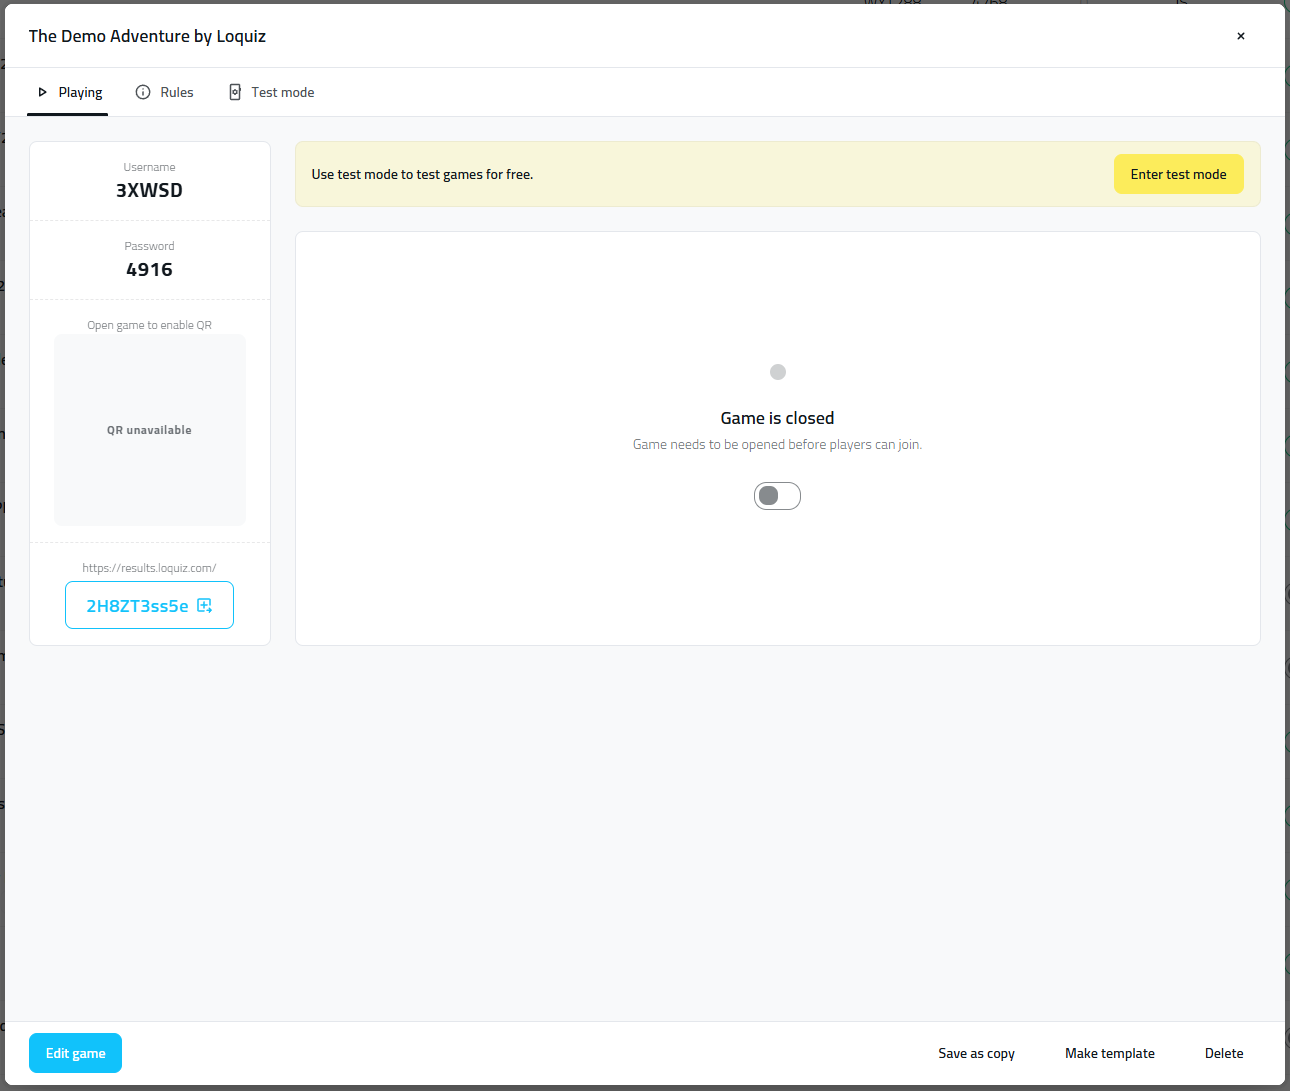
Task: Select the username 3XWSD
Action: tap(149, 190)
